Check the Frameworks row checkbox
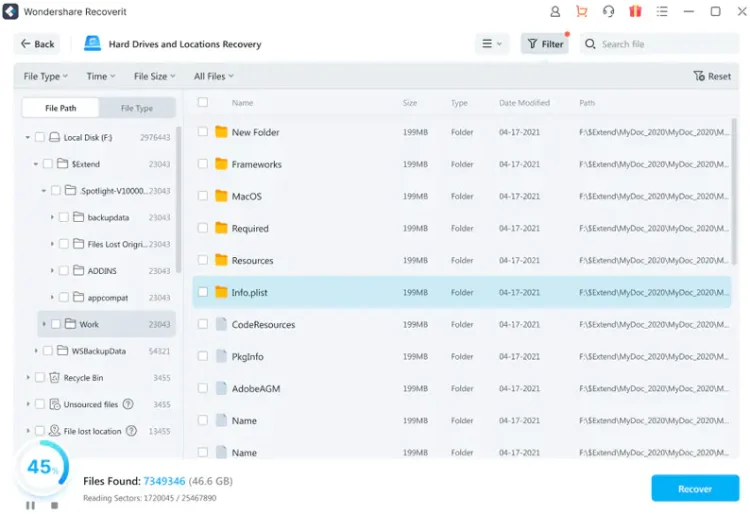Image resolution: width=750 pixels, height=514 pixels. 203,164
